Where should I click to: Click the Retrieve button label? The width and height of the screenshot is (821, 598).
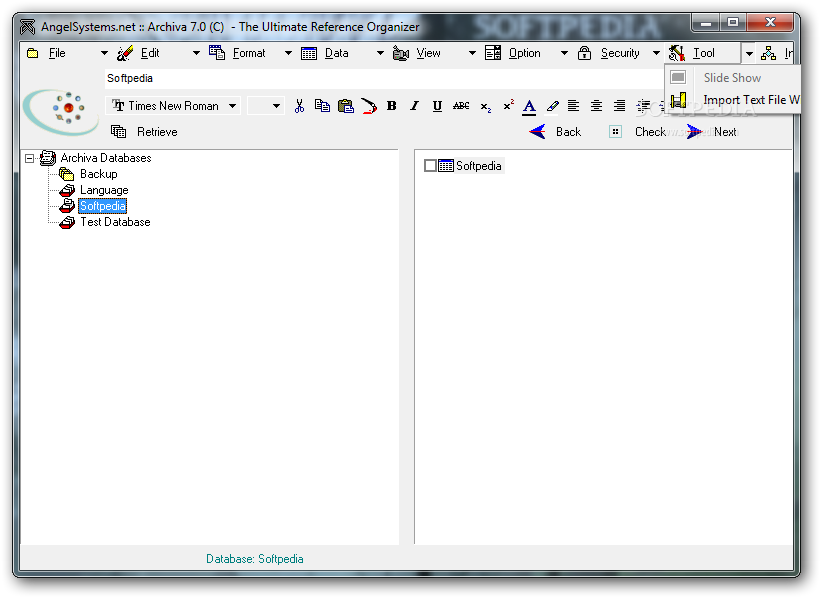(x=157, y=132)
